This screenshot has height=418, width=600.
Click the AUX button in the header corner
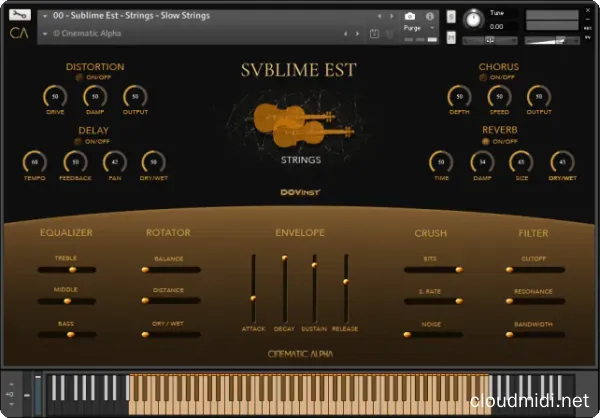coord(588,28)
